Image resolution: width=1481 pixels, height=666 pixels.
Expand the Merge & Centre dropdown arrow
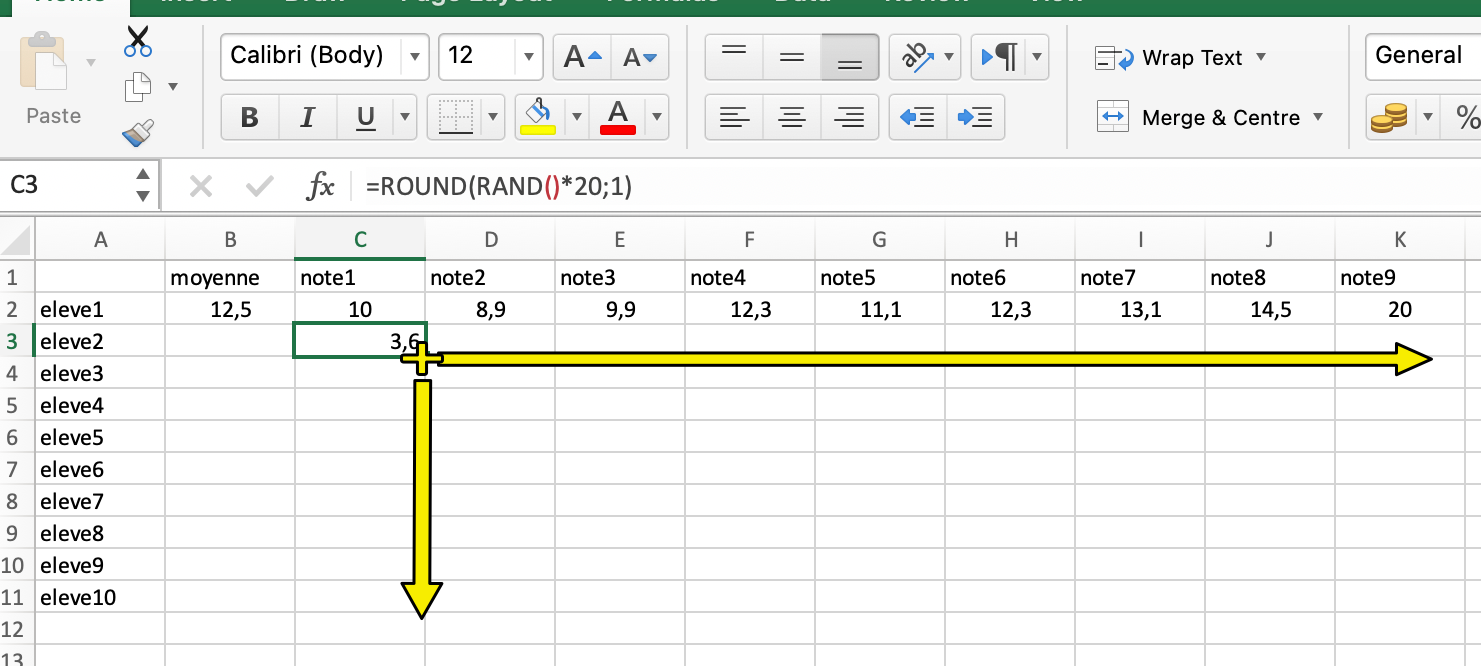pyautogui.click(x=1318, y=117)
